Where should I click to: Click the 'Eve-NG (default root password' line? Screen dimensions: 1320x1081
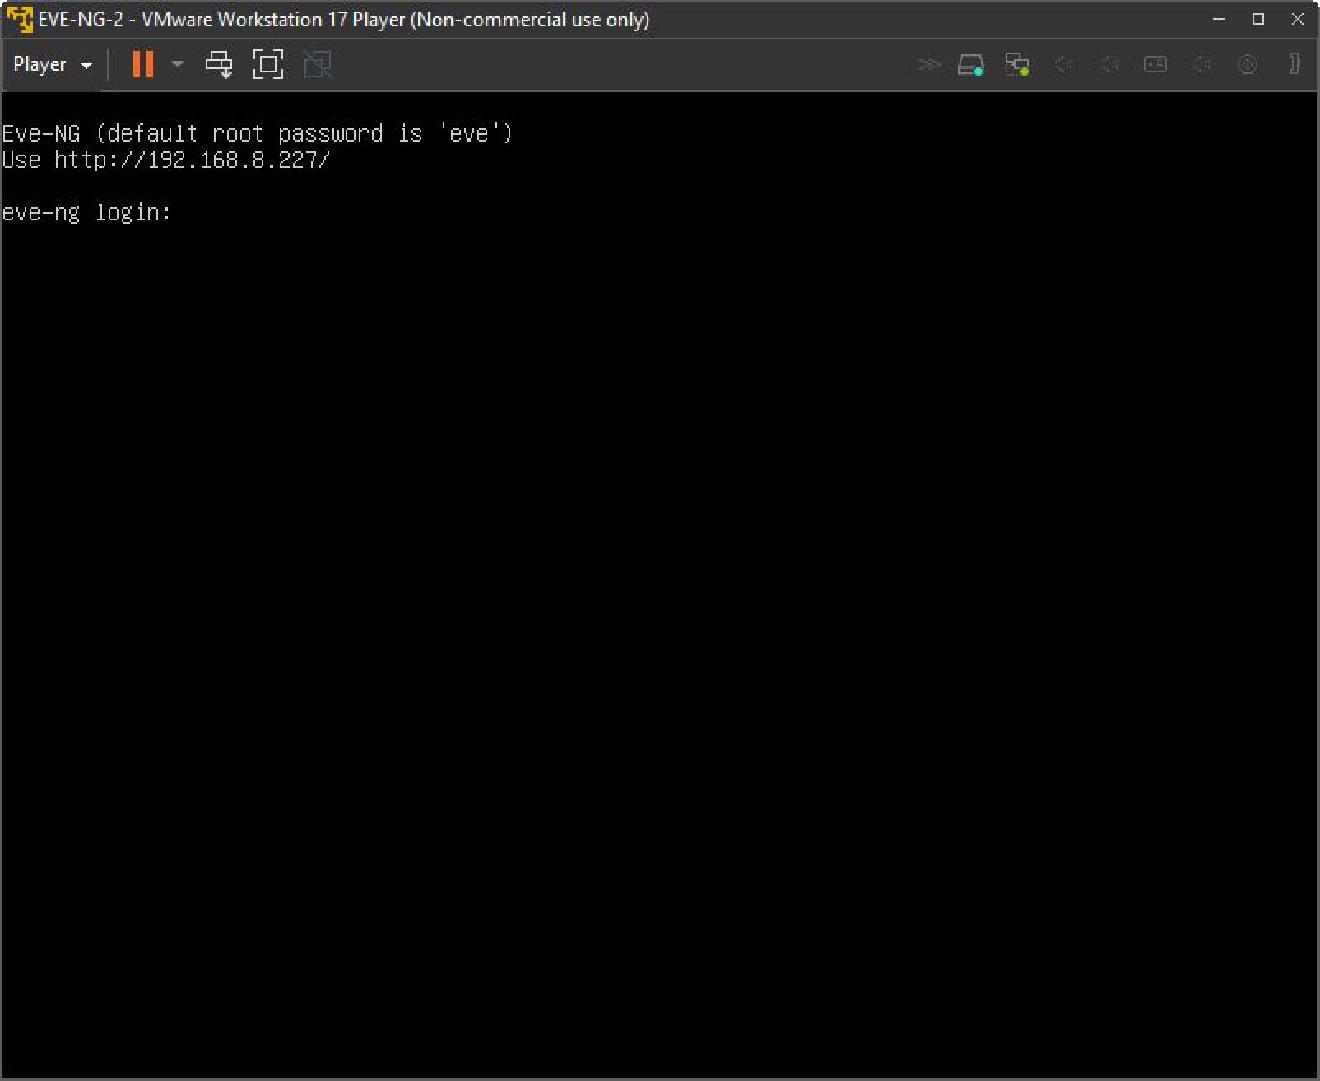pos(257,133)
